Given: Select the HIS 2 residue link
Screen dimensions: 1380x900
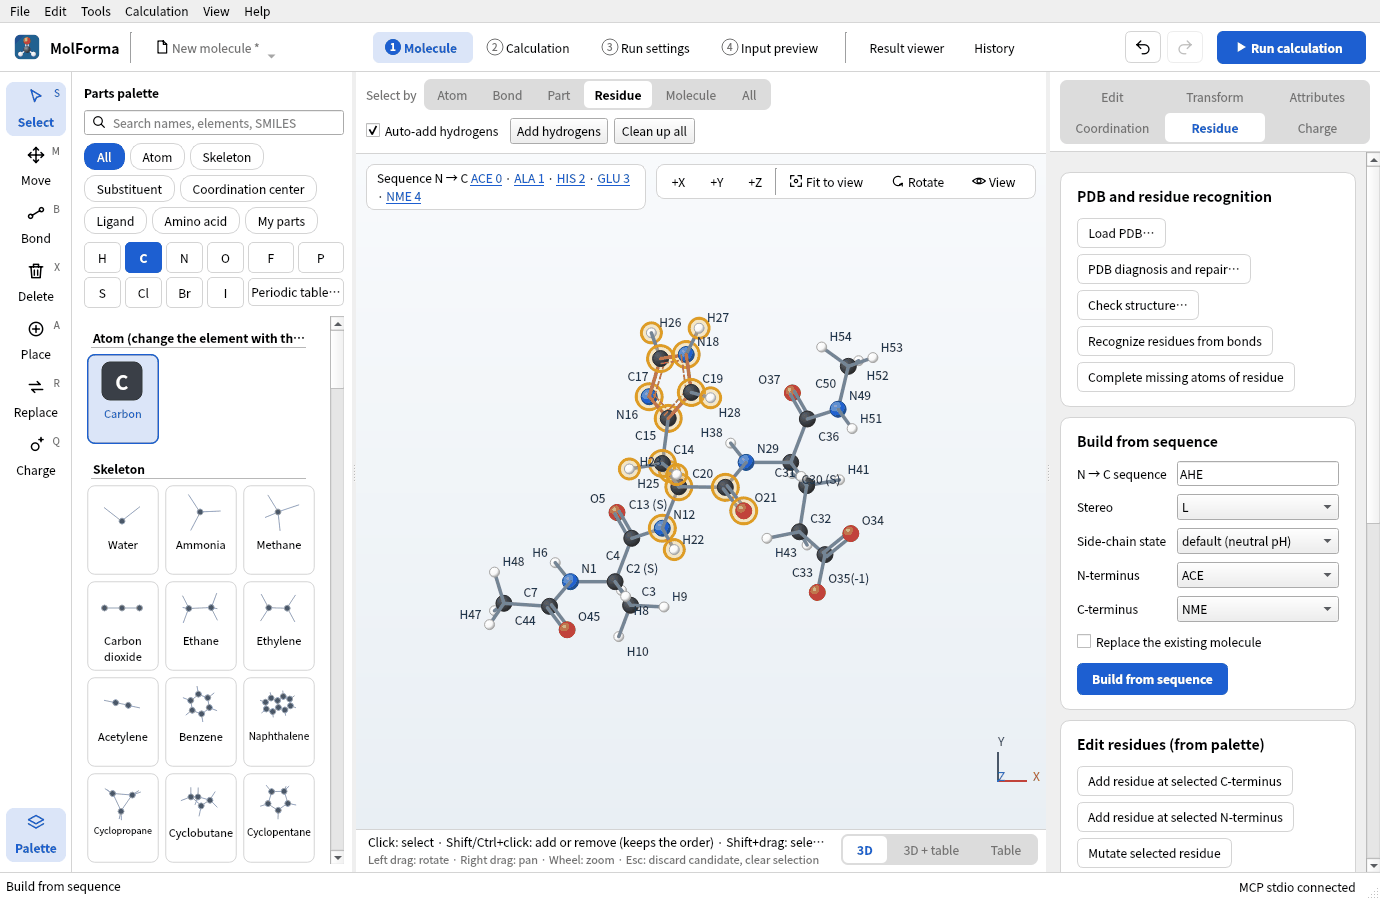Looking at the screenshot, I should coord(571,179).
